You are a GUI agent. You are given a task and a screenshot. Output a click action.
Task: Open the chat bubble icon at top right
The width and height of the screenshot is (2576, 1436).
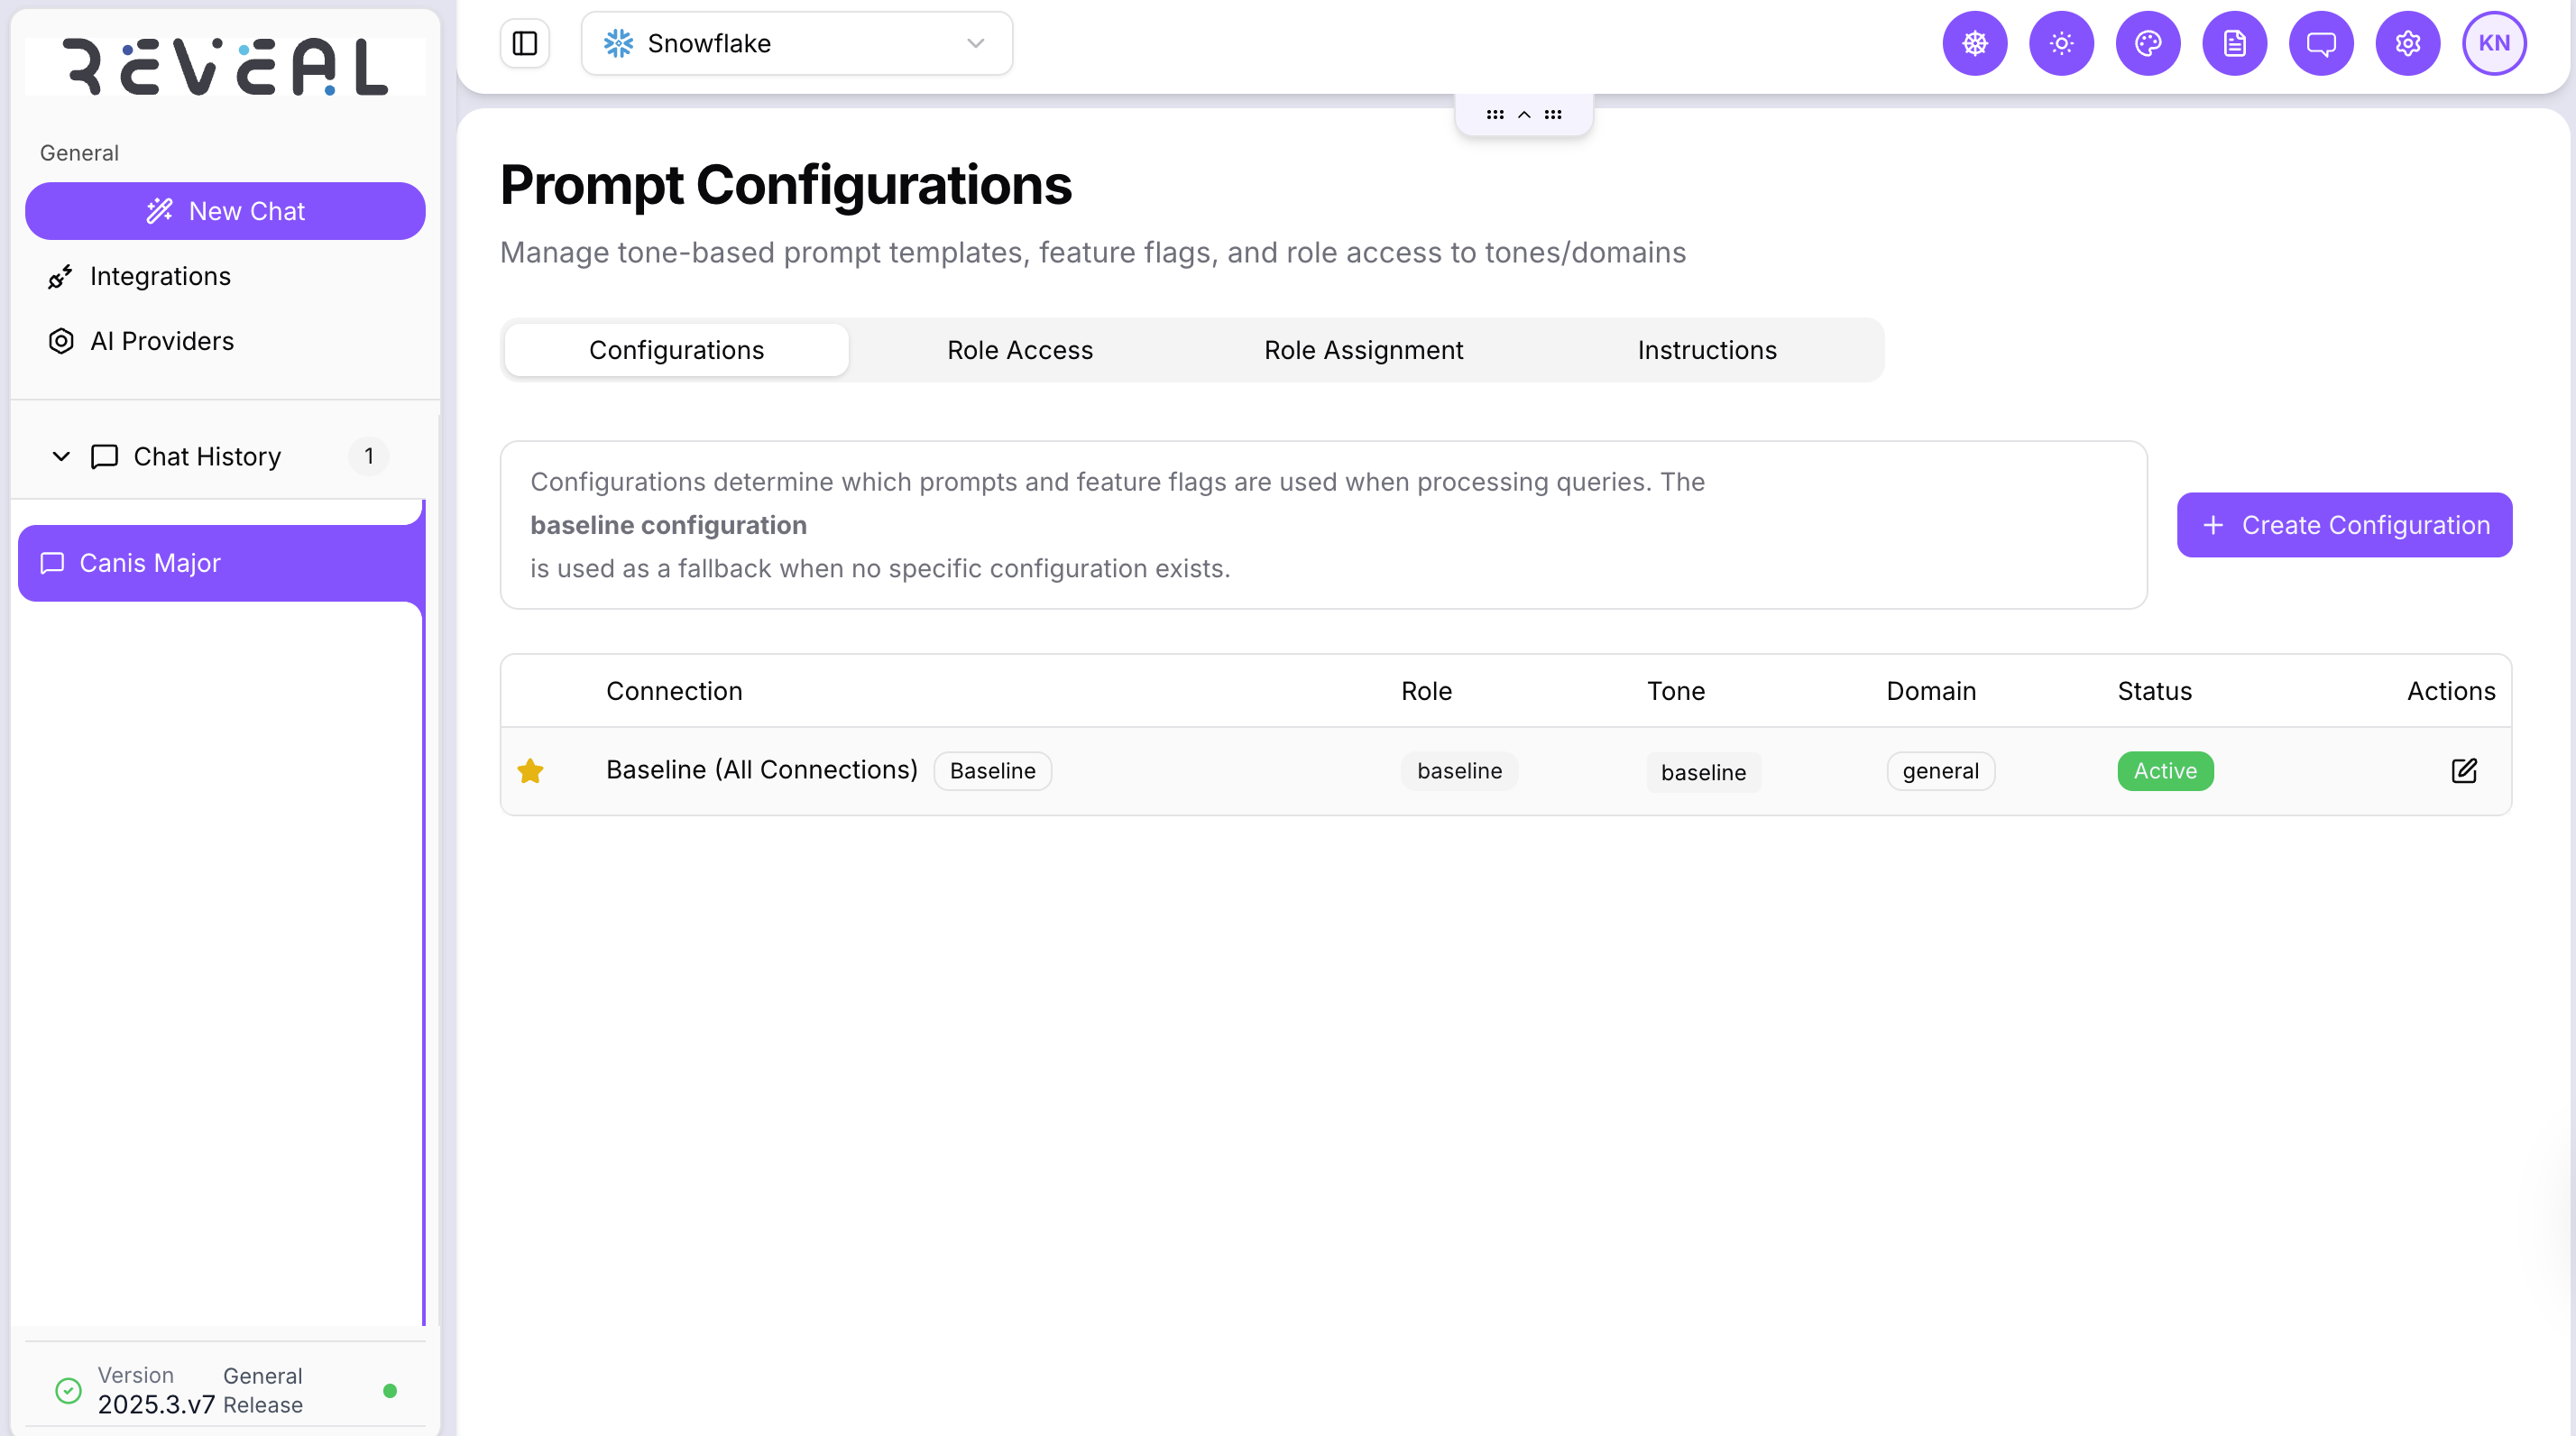point(2321,43)
